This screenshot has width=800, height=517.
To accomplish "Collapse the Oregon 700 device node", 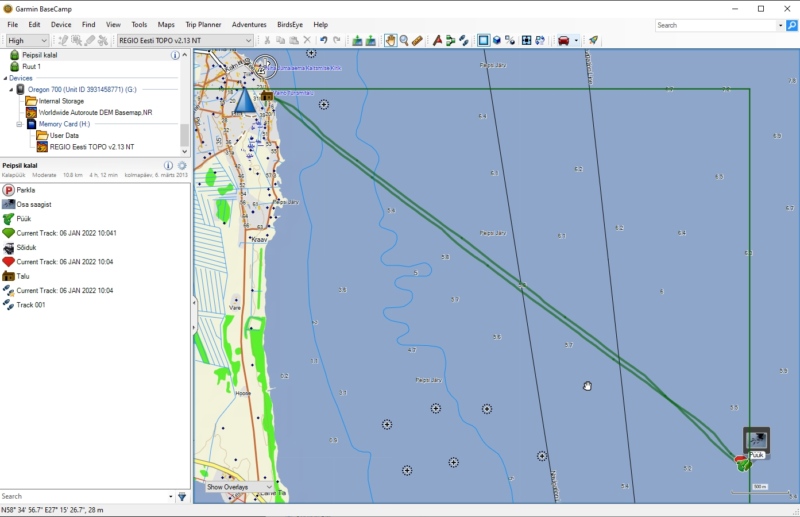I will coord(11,89).
